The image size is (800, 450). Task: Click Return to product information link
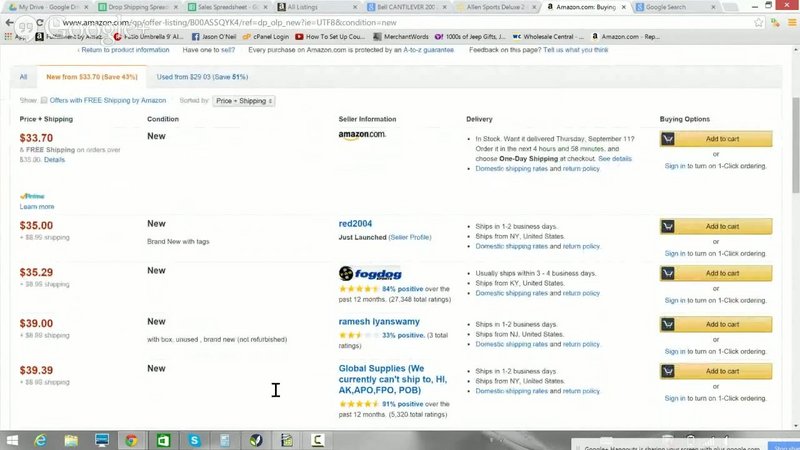123,50
